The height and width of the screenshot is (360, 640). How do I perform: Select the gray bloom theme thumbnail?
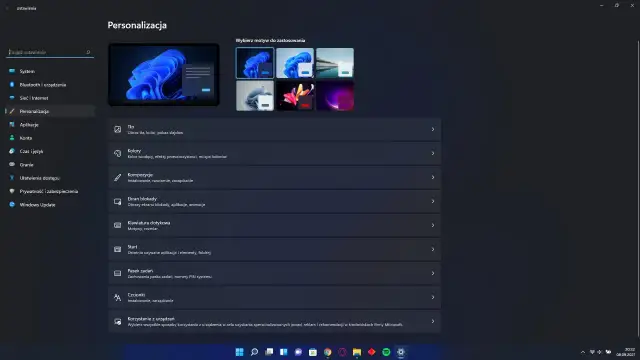coord(255,96)
